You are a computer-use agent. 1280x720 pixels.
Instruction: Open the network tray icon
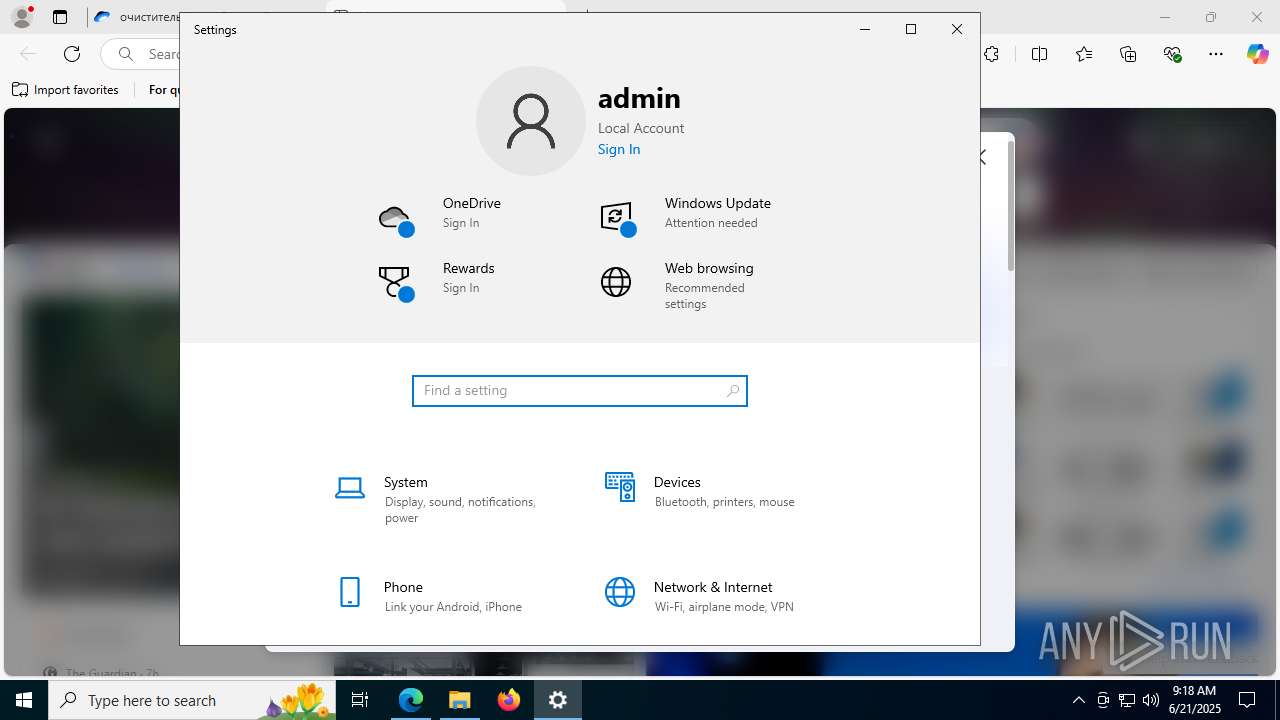click(1126, 700)
